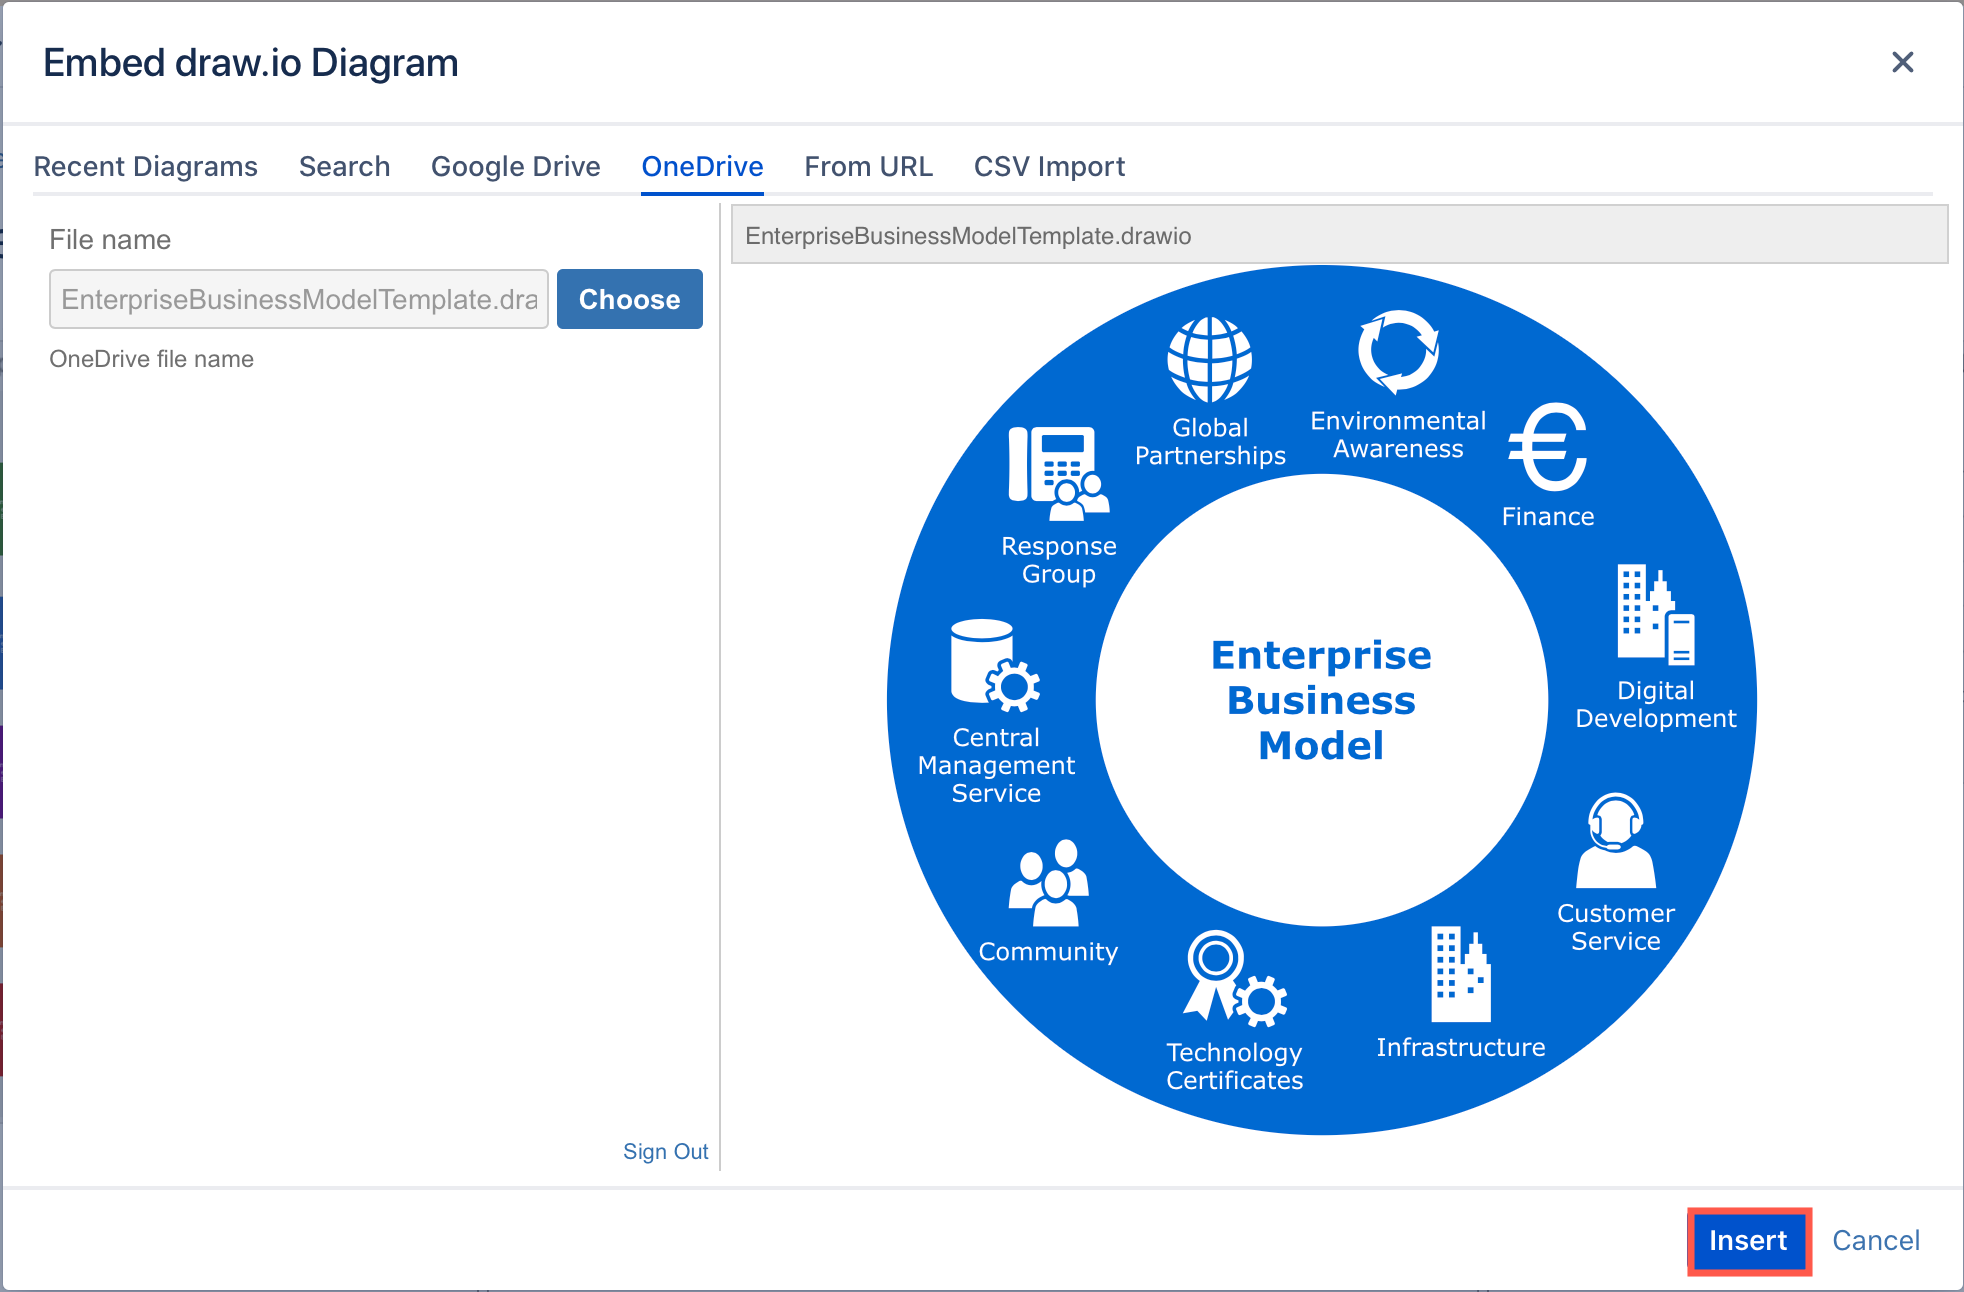Click the File name input field
The width and height of the screenshot is (1964, 1292).
click(298, 299)
